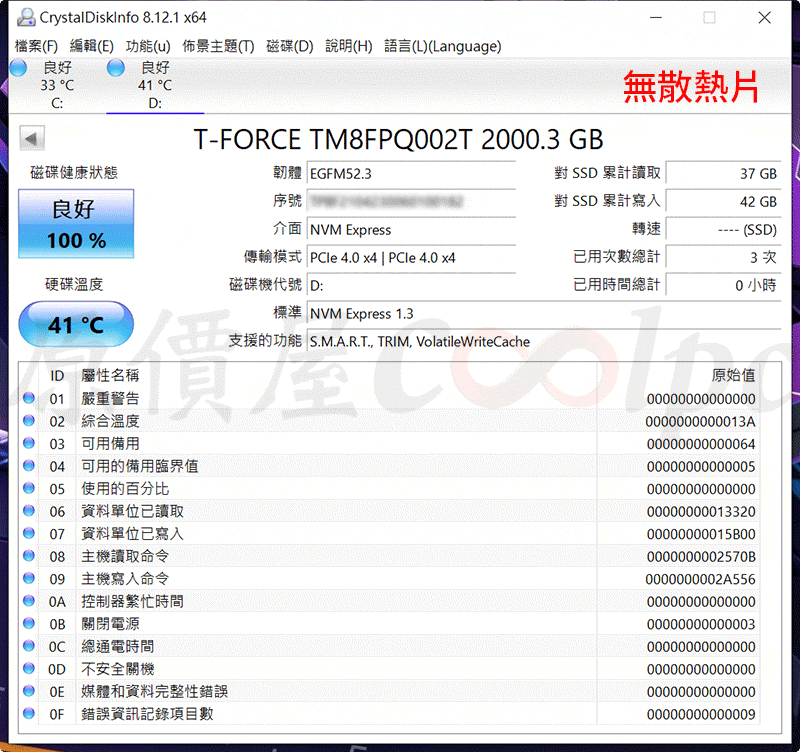Click status dot for 主機讀取命令 row
Screen dimensions: 800x752
(x=29, y=556)
